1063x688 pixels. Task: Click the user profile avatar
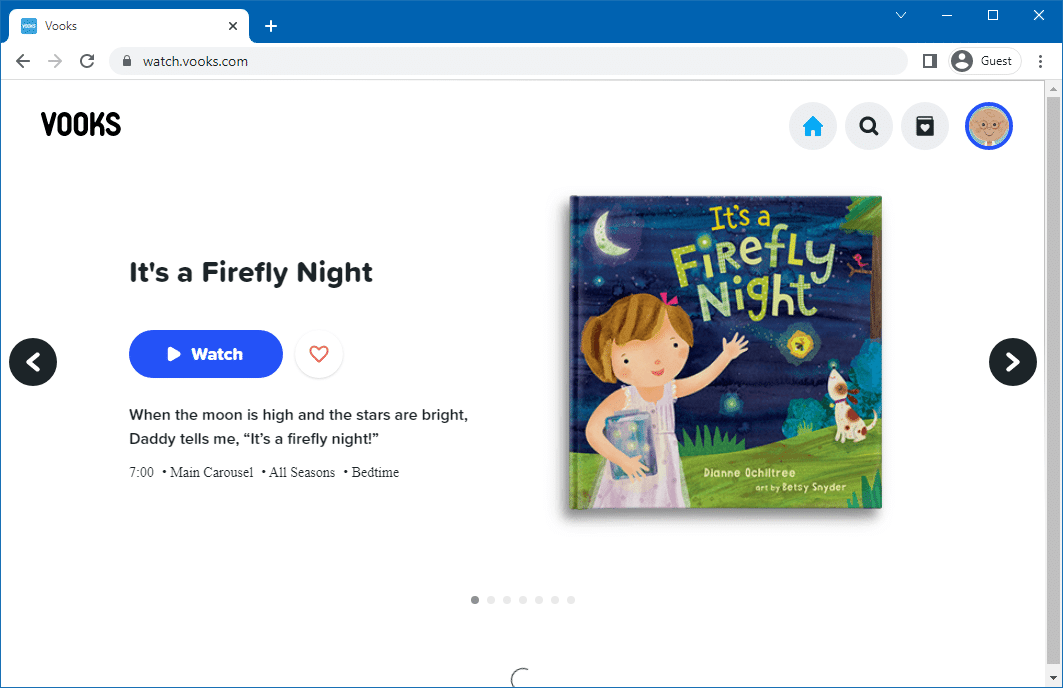click(989, 126)
